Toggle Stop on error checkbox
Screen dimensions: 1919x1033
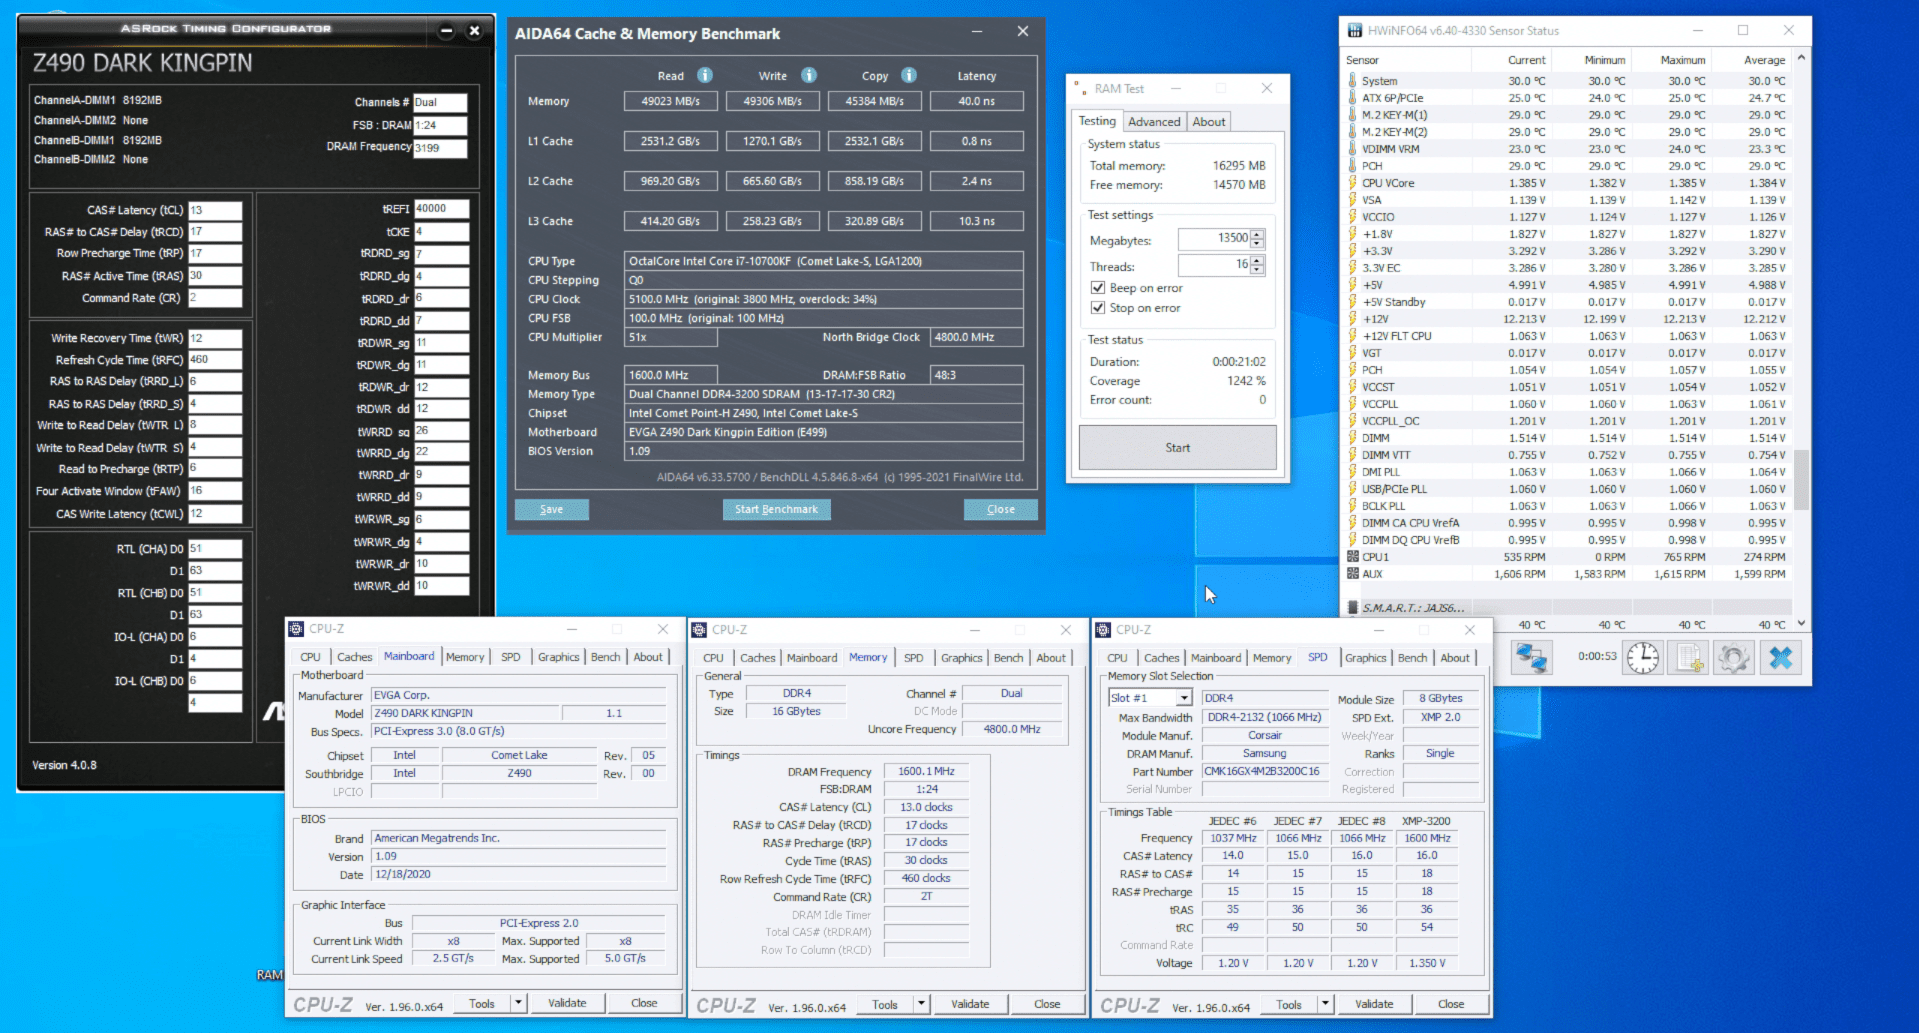click(x=1098, y=308)
